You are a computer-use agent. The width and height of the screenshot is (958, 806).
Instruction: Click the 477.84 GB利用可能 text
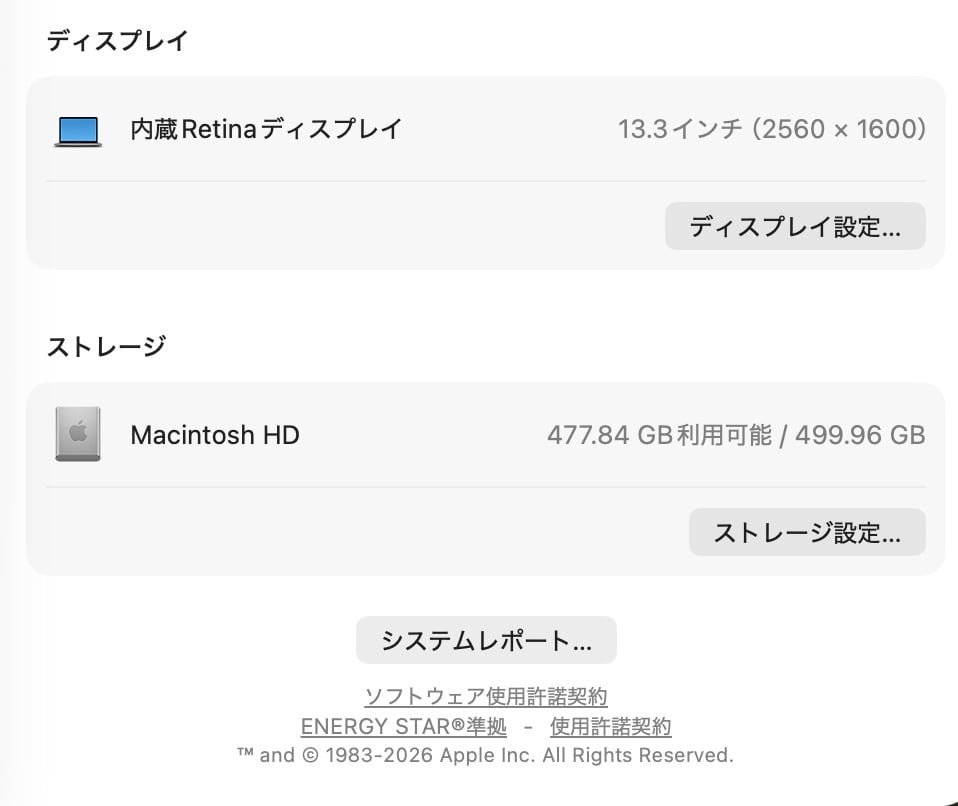(x=659, y=435)
